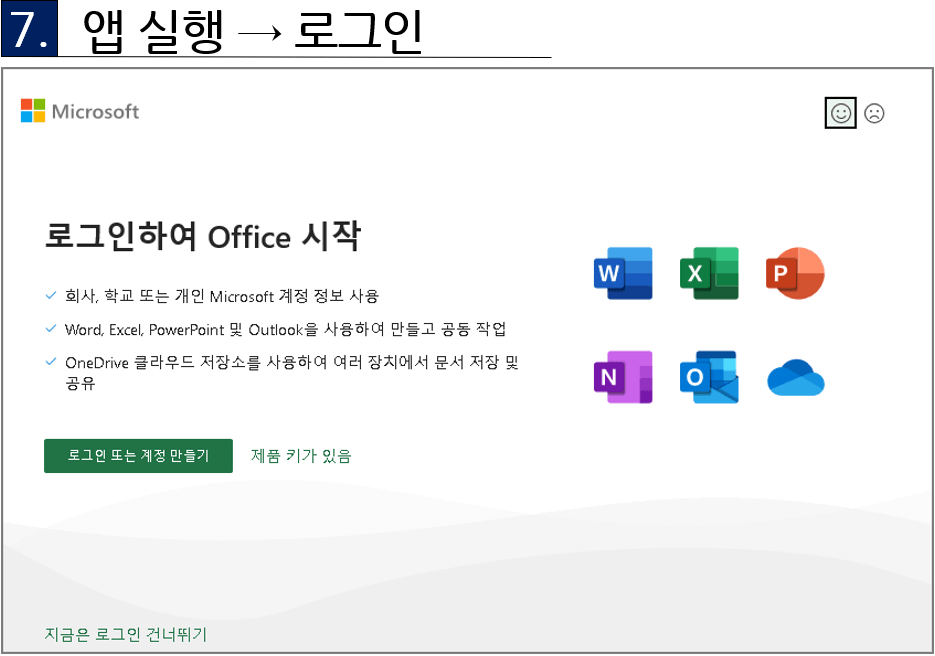Click heading 로그인하여 Office 시작
The height and width of the screenshot is (656, 935).
point(203,236)
